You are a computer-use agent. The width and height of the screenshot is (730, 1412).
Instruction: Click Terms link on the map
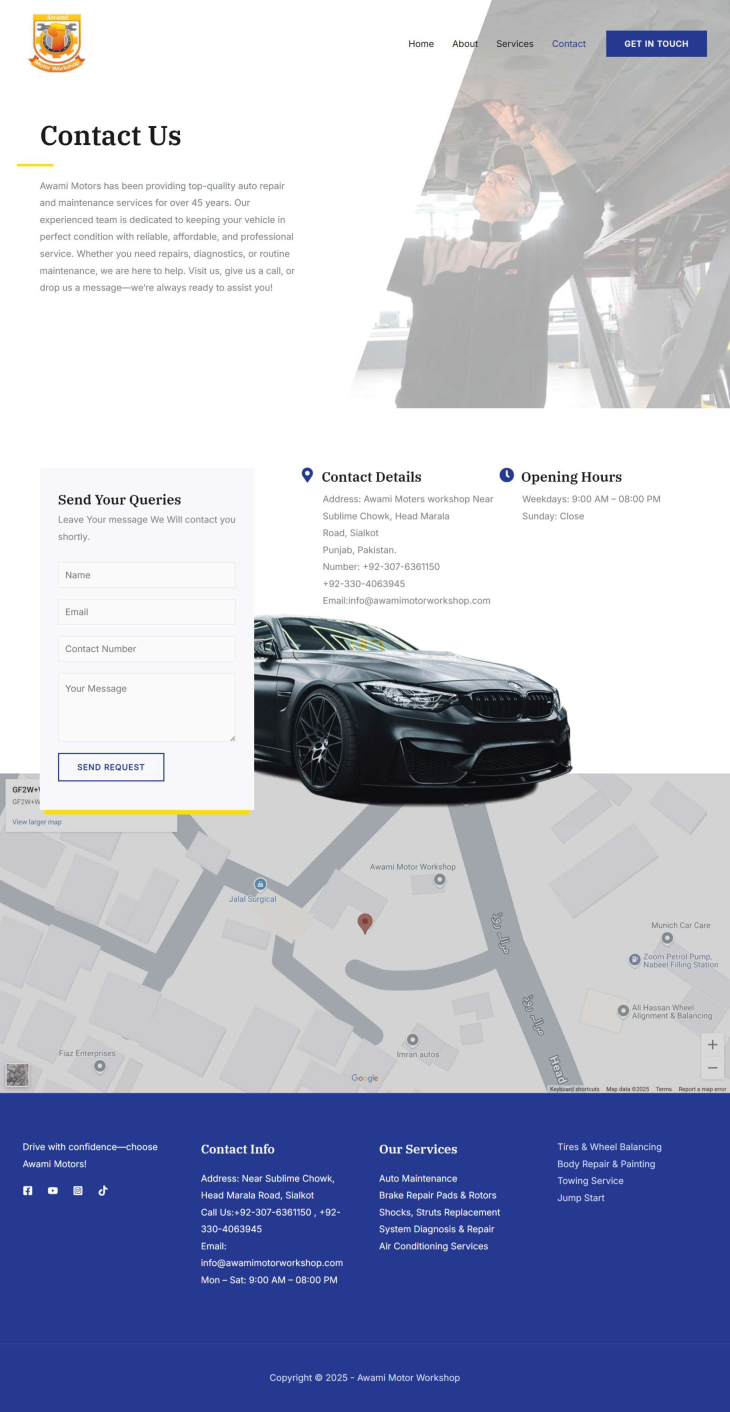tap(664, 1089)
